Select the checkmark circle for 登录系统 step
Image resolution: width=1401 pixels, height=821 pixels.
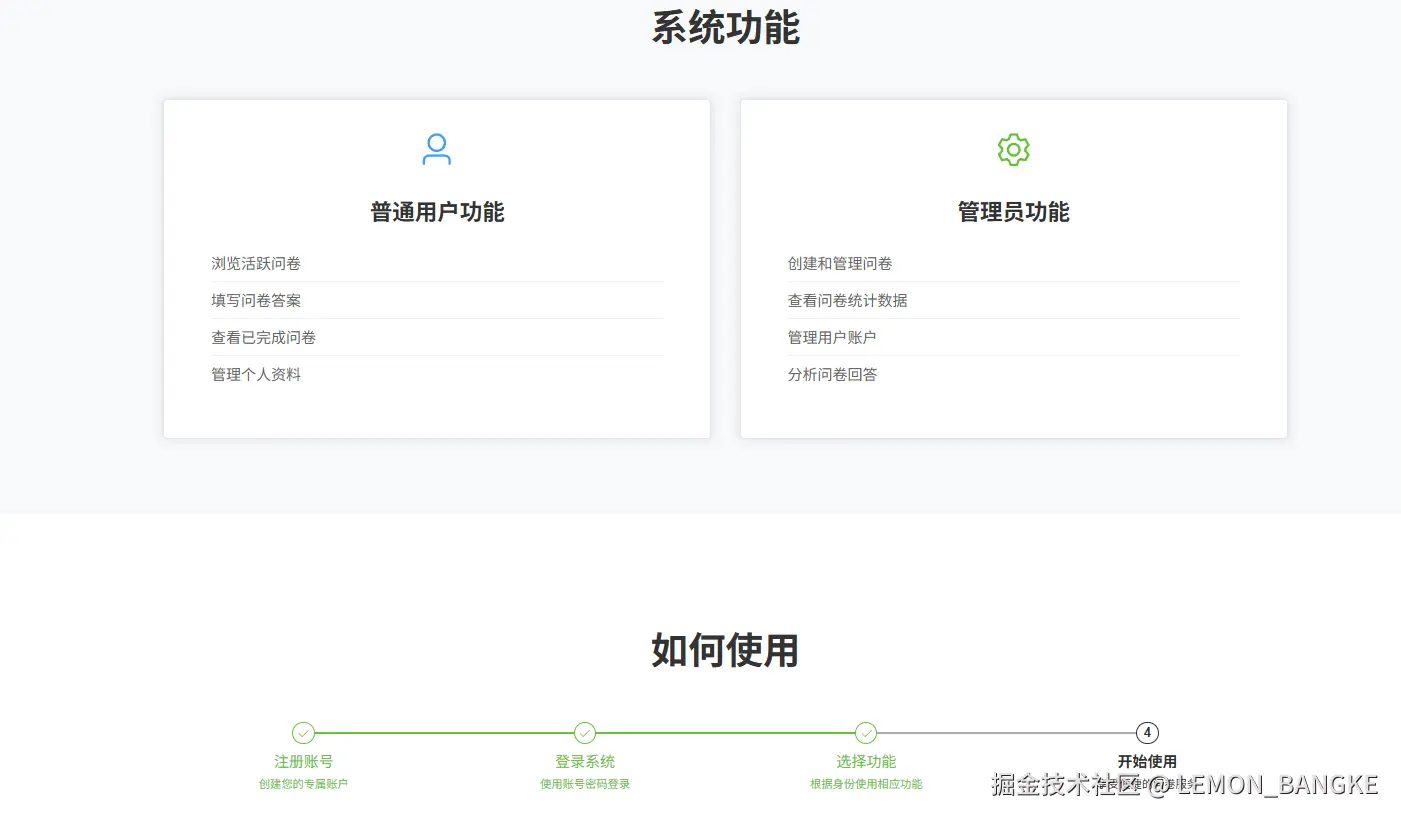[x=585, y=733]
